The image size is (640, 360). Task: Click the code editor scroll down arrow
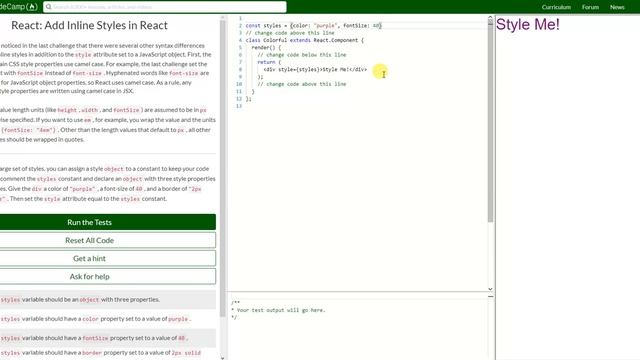[490, 289]
